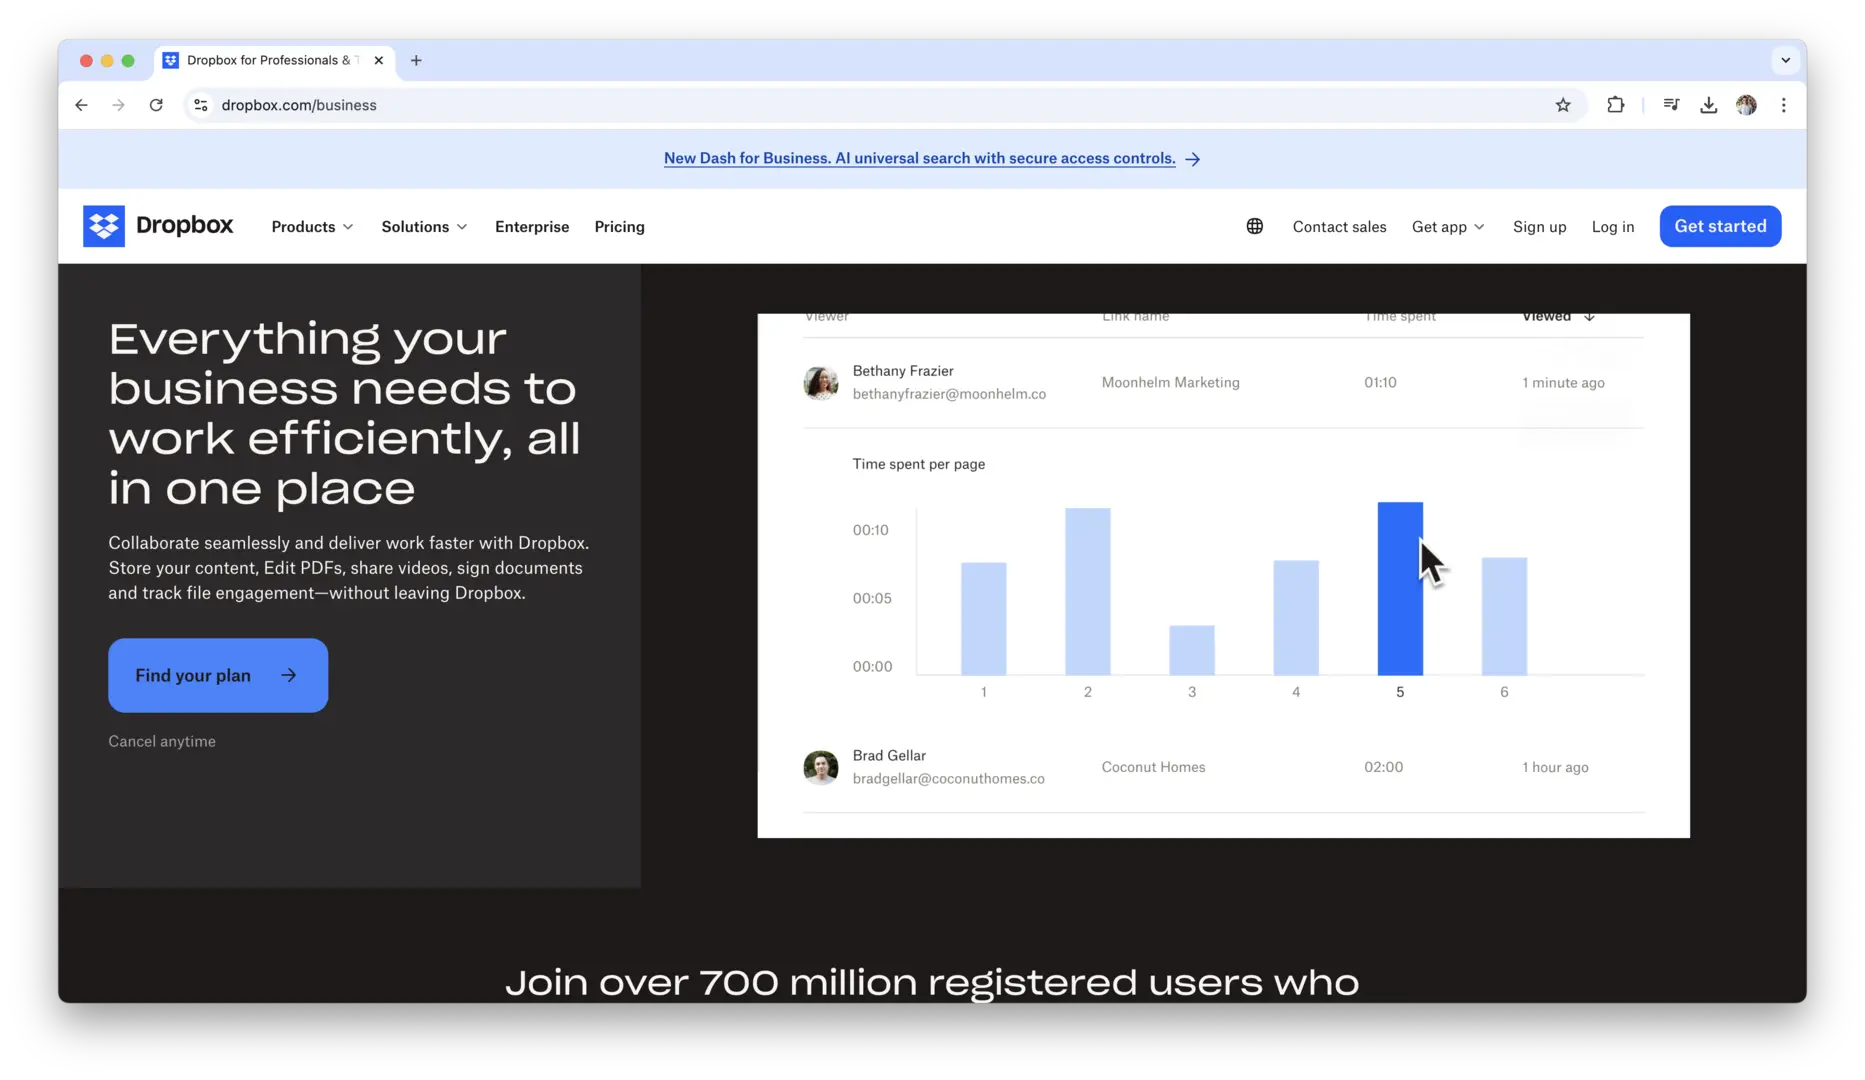Go back with the browser back arrow

(82, 105)
